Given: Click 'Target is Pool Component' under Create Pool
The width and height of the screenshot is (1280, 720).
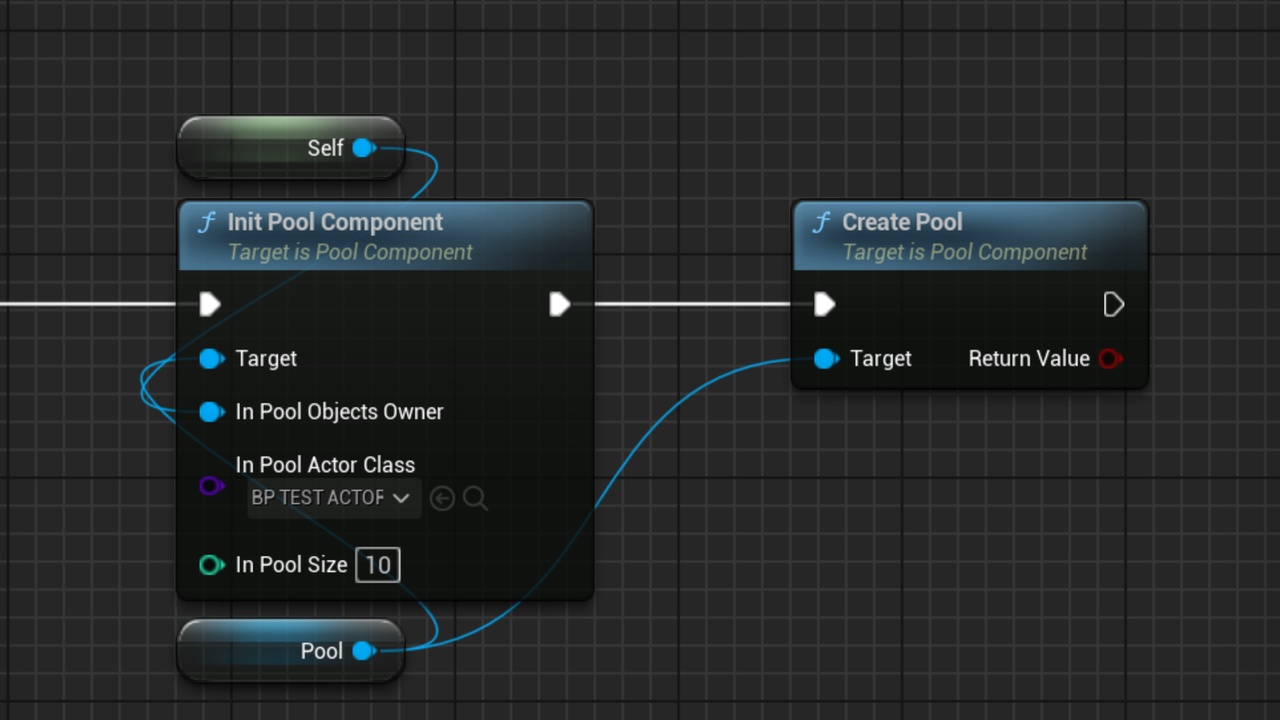Looking at the screenshot, I should [964, 252].
